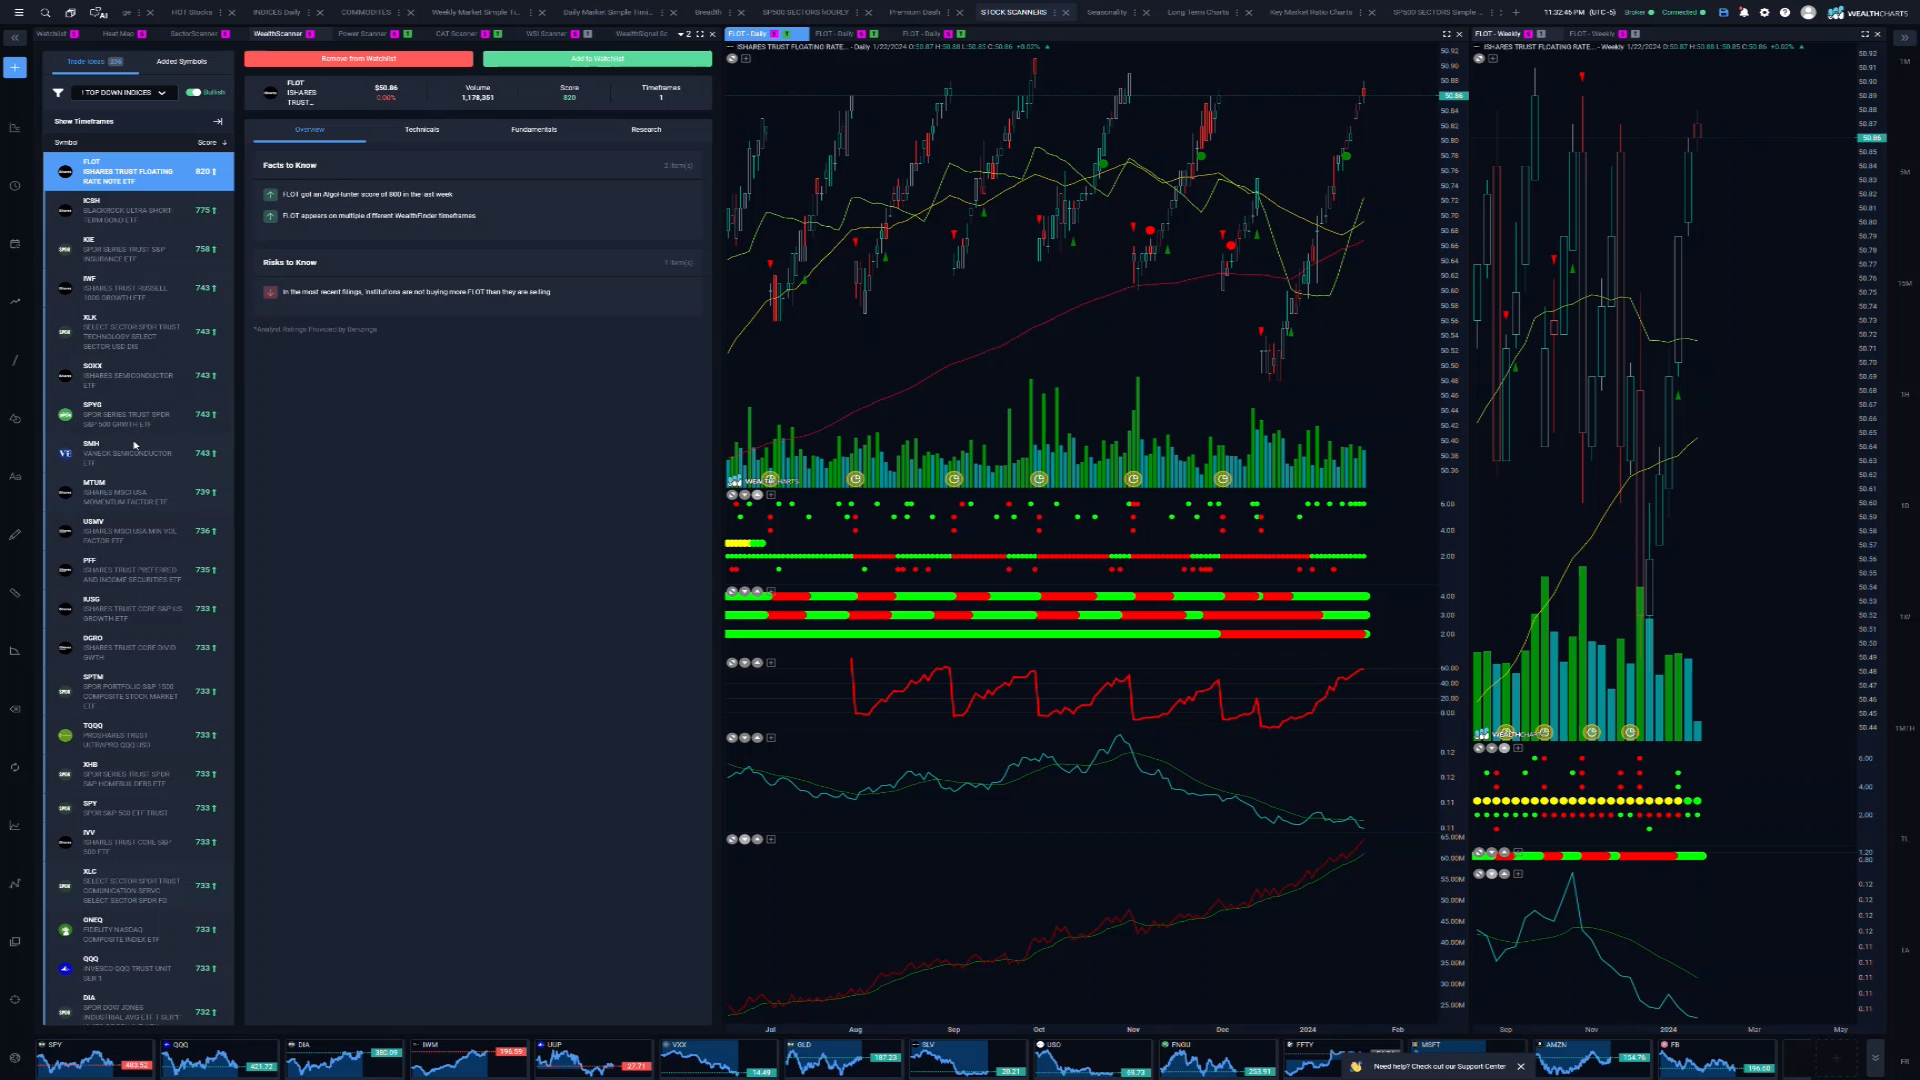
Task: Expand the ticker strip chevron
Action: click(x=1875, y=1057)
